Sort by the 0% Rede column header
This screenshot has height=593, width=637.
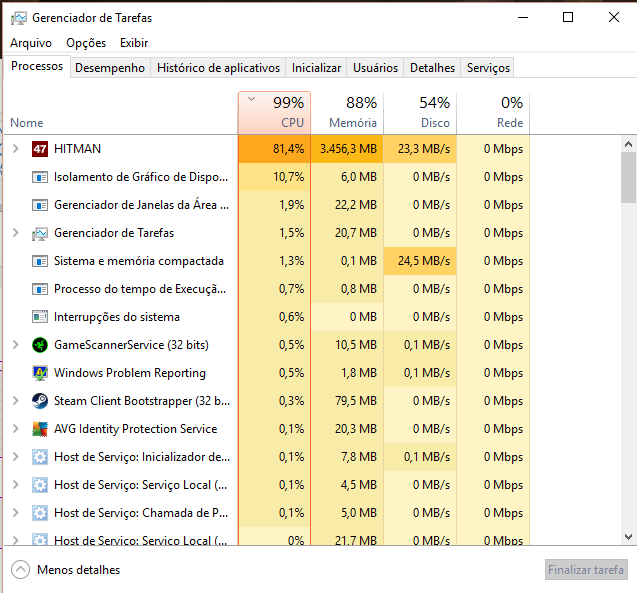[x=493, y=113]
